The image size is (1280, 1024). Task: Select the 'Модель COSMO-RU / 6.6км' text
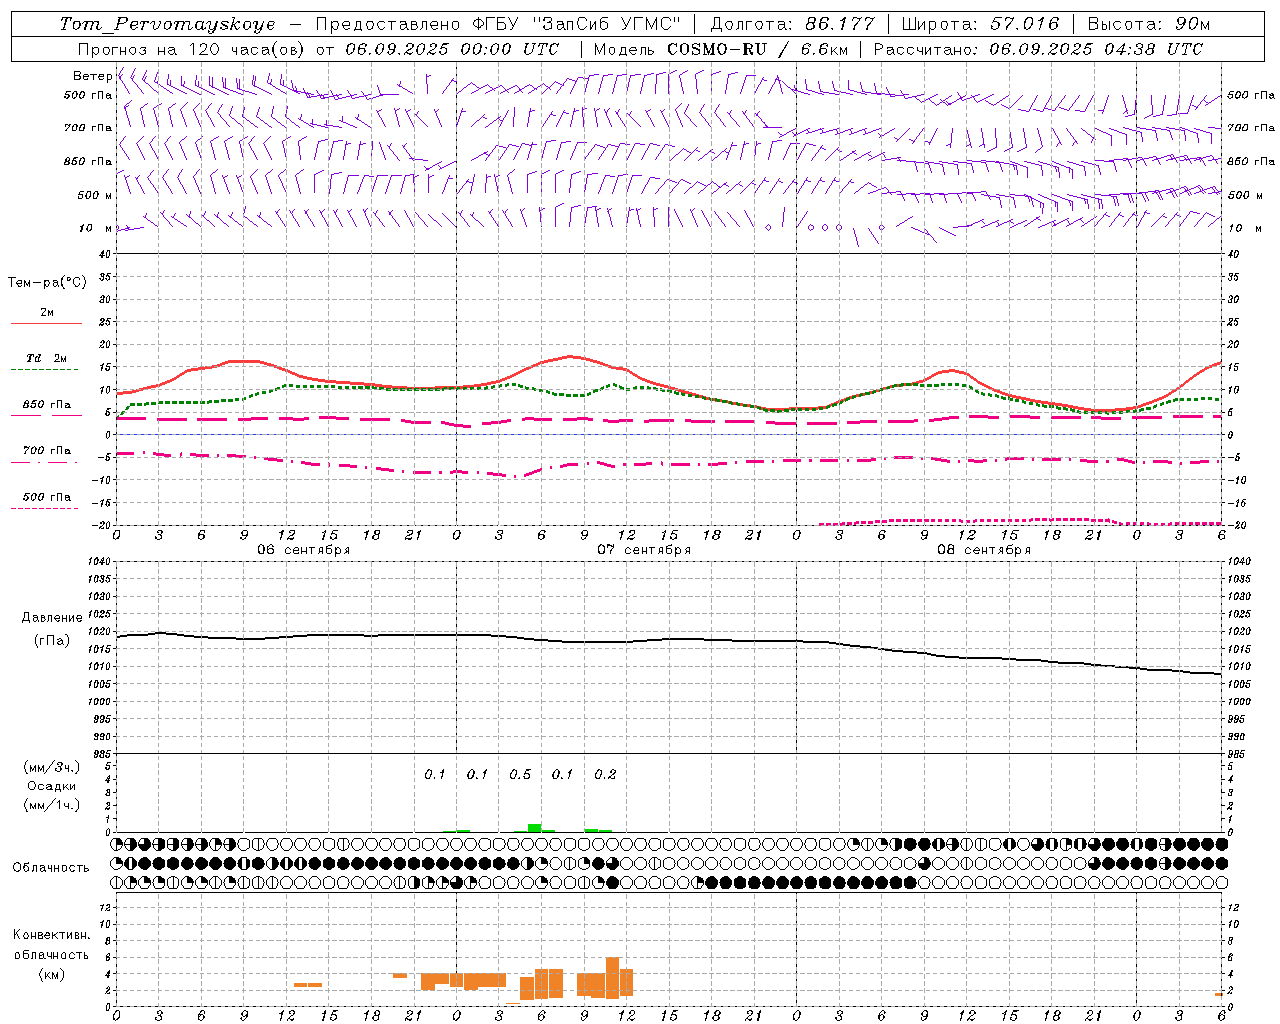click(x=720, y=49)
